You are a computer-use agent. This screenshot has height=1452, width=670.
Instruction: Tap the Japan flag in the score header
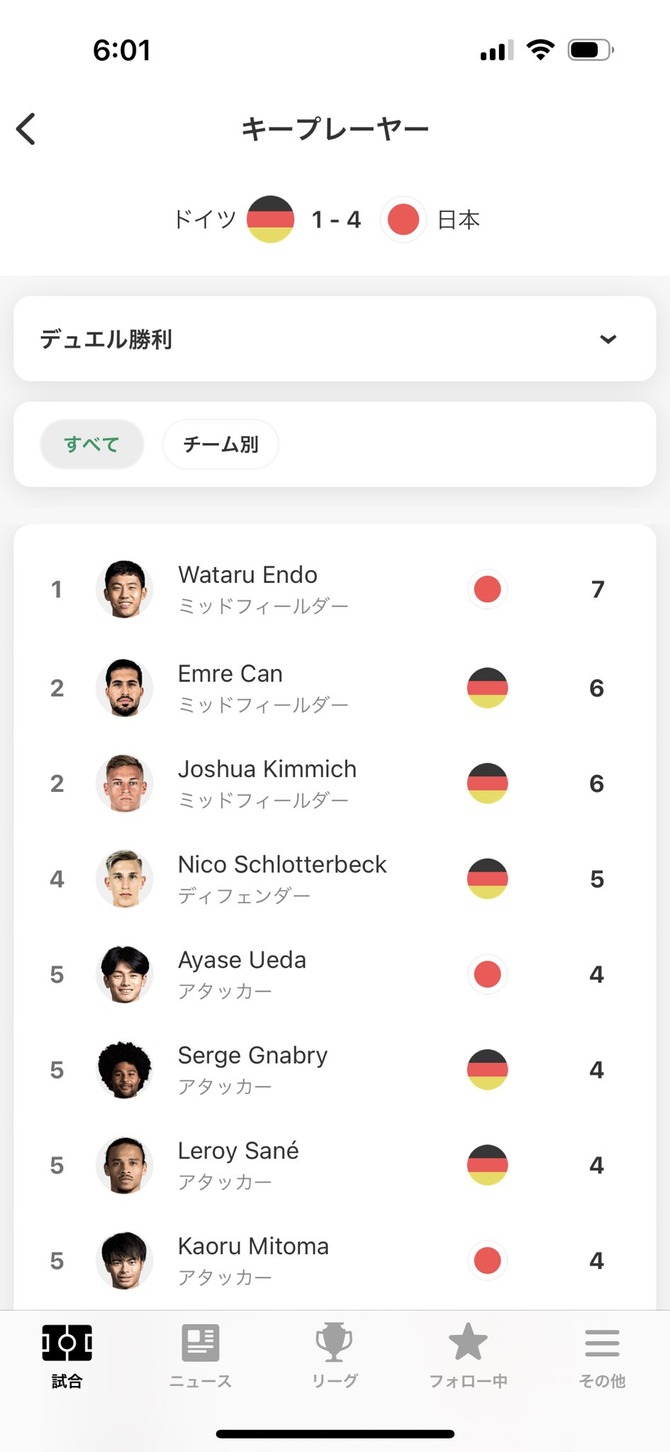tap(403, 219)
